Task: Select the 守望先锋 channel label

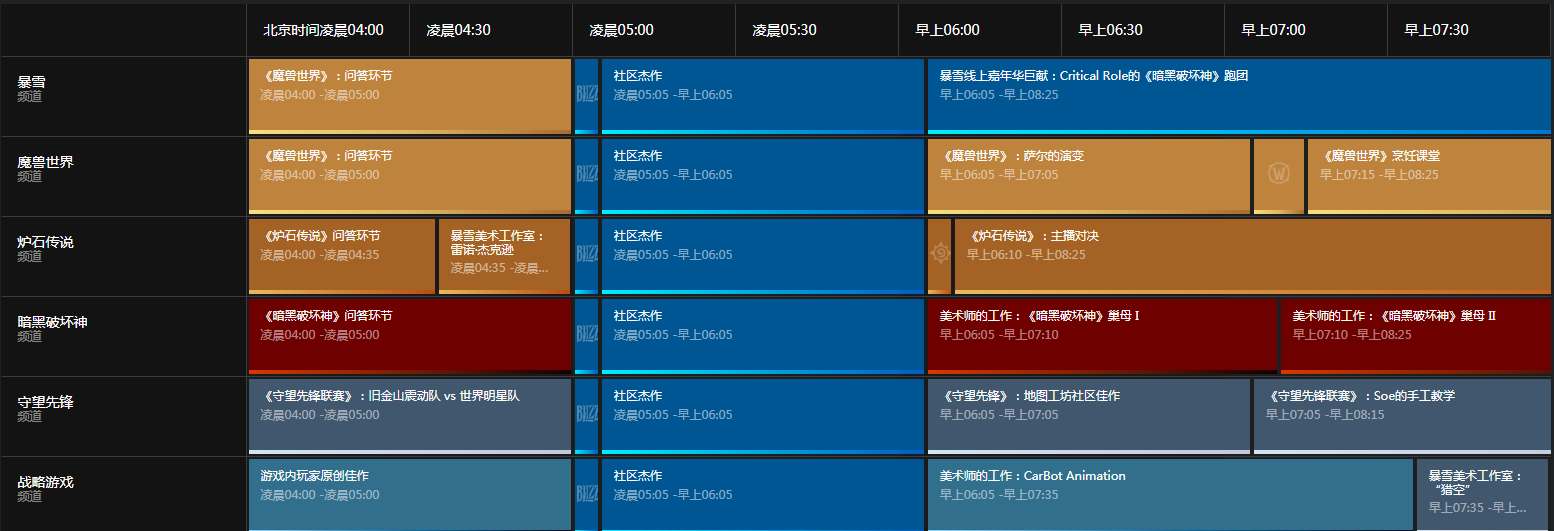Action: (45, 402)
